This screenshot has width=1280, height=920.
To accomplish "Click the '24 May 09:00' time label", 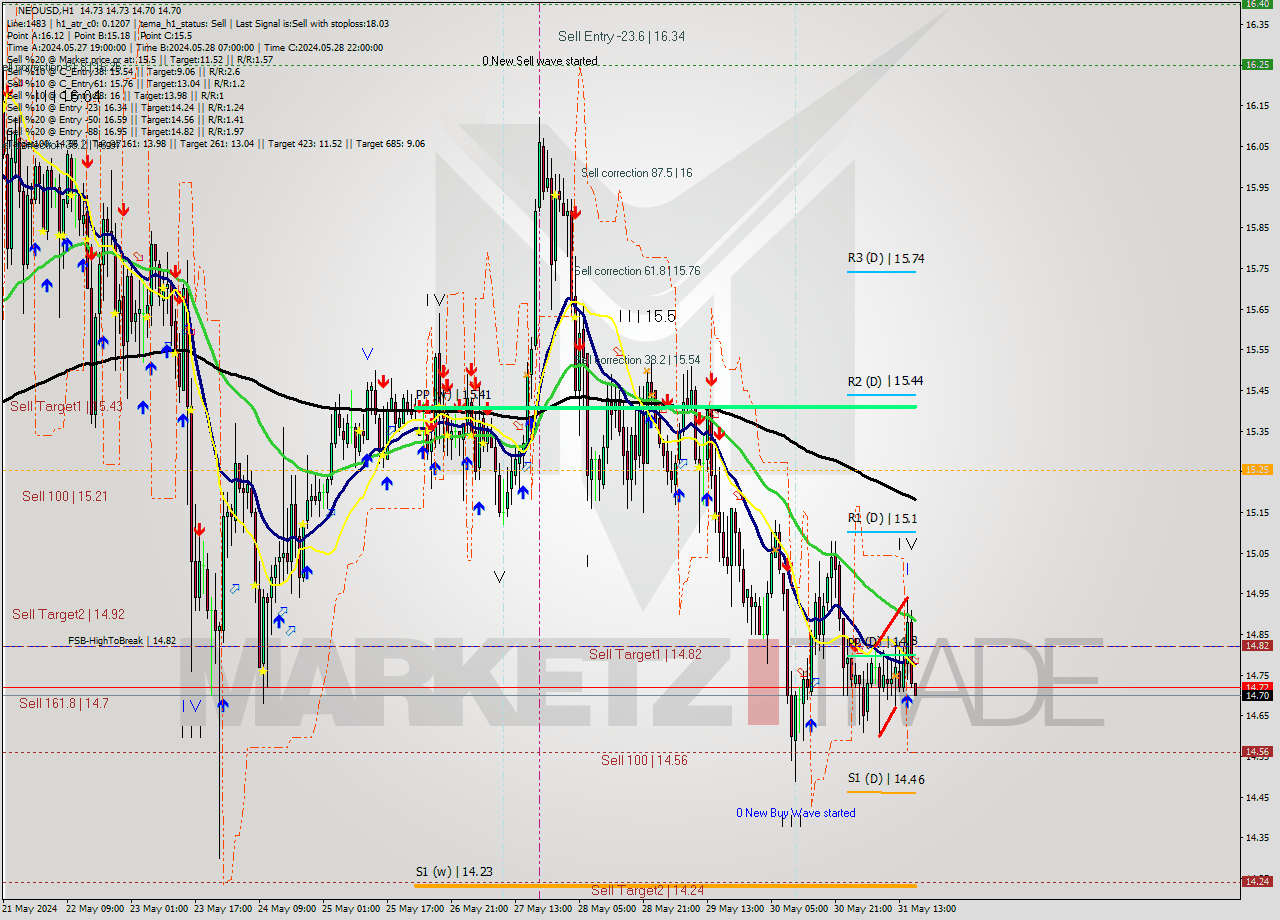I will (287, 908).
